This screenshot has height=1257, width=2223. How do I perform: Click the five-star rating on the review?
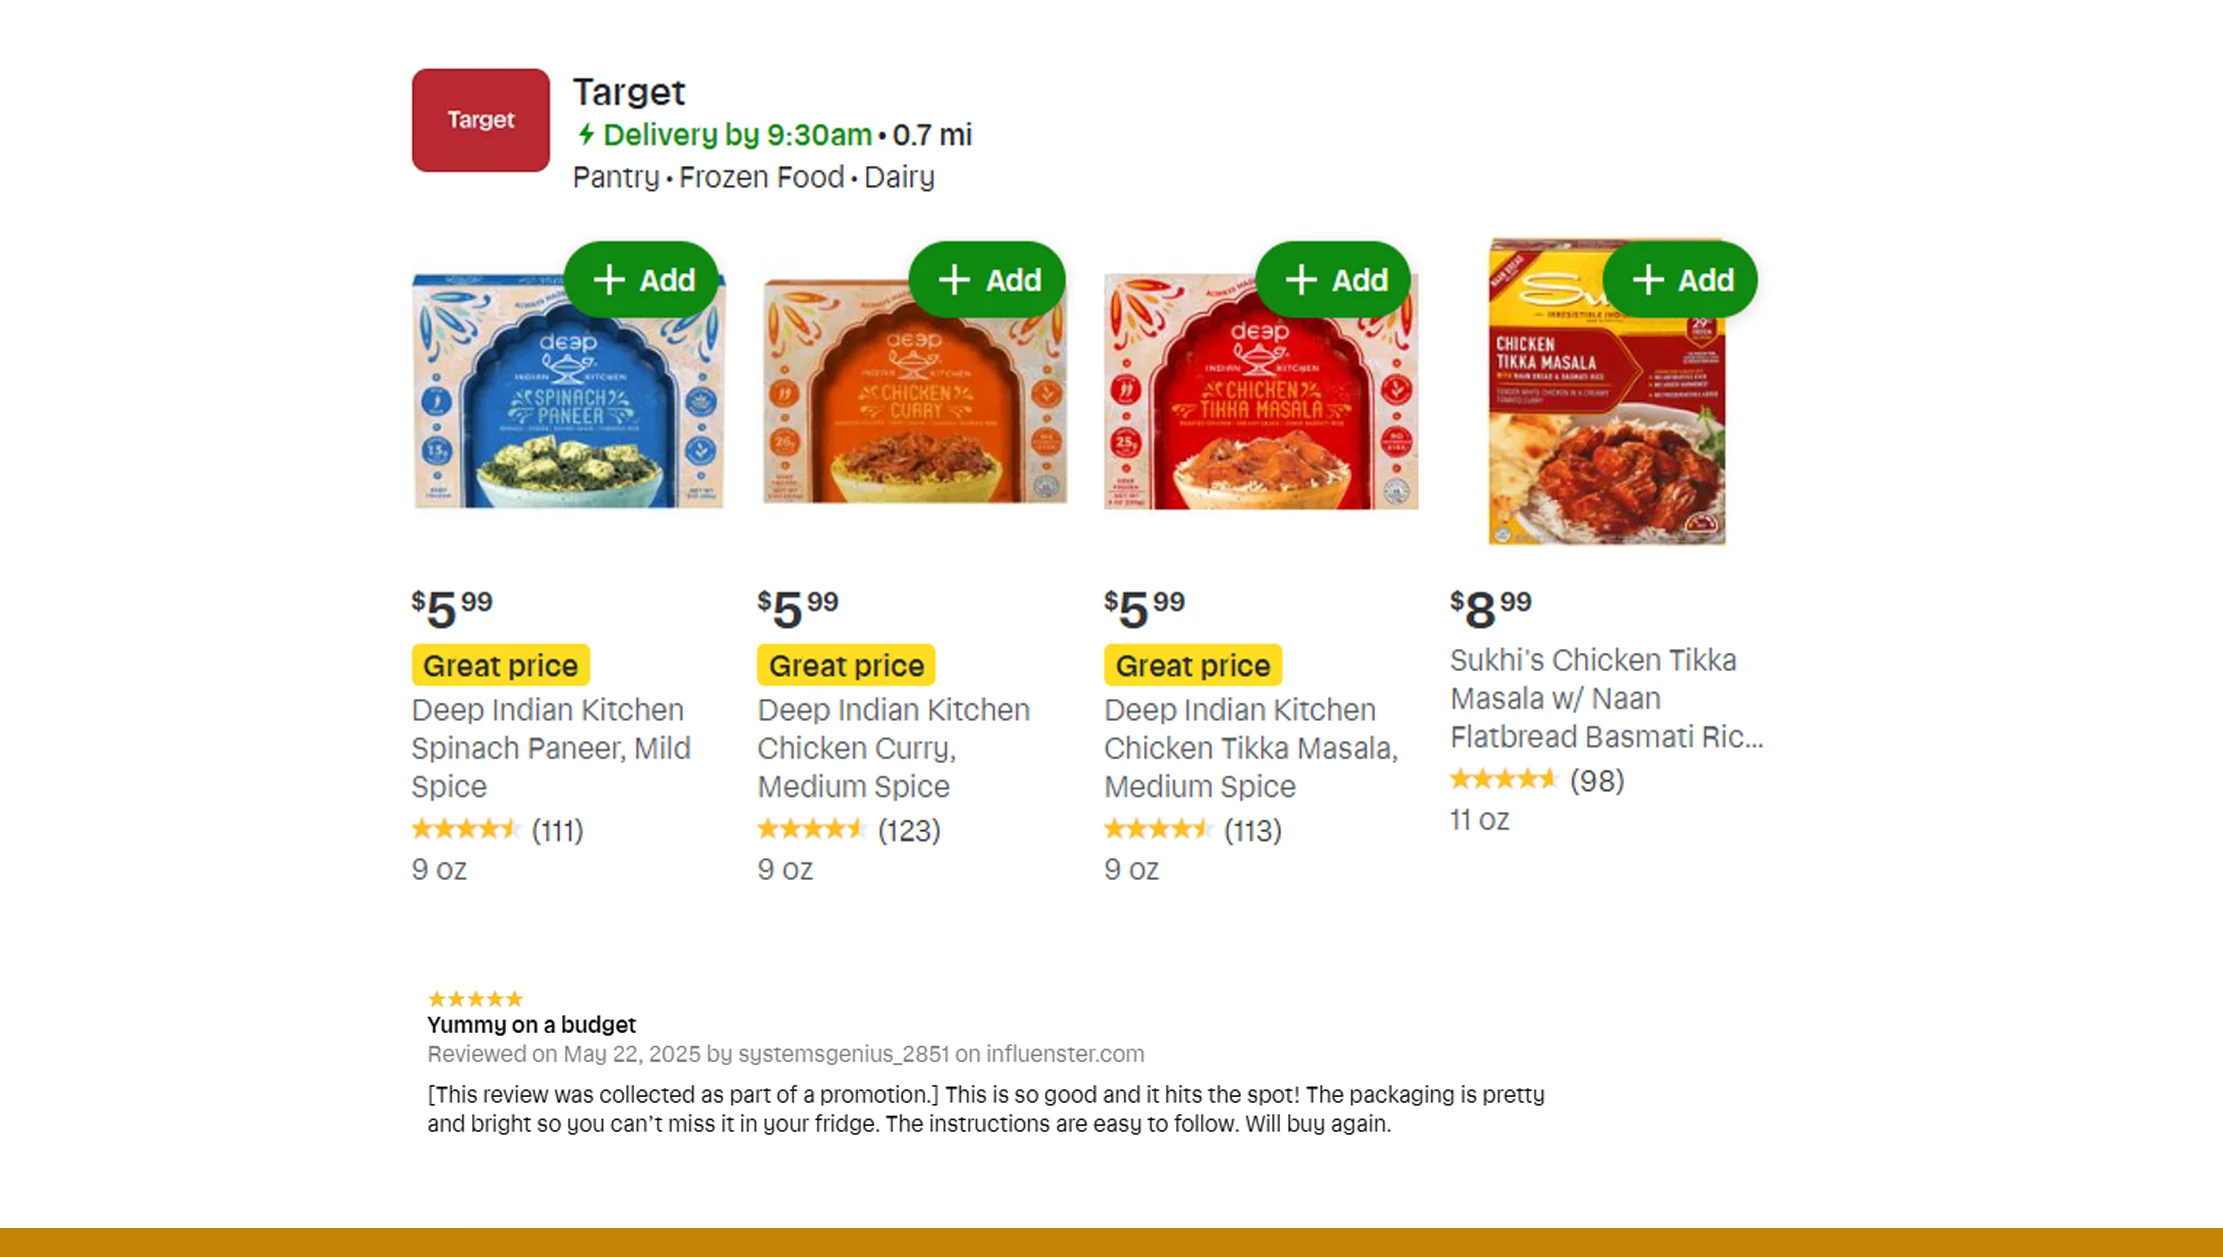[475, 999]
